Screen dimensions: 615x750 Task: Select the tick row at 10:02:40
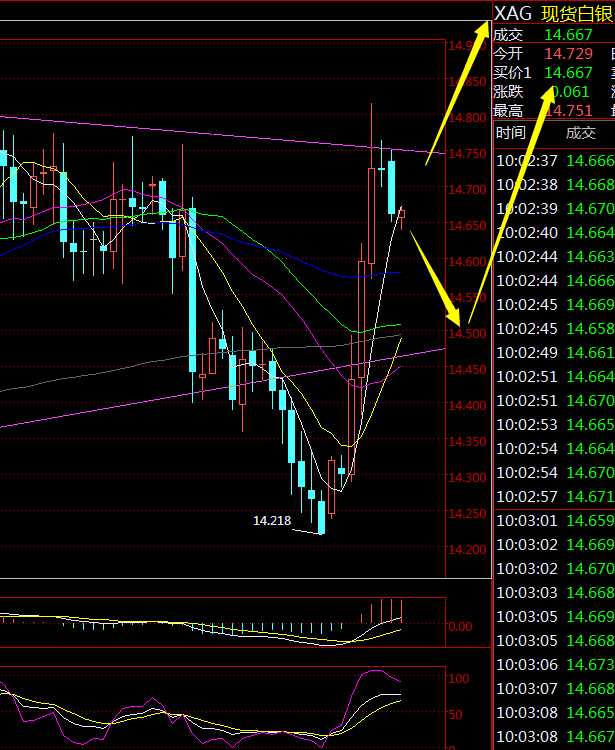(555, 232)
